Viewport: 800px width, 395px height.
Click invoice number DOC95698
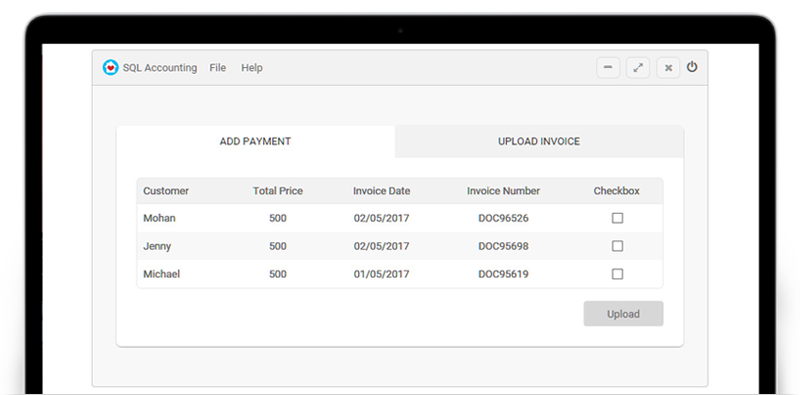504,246
